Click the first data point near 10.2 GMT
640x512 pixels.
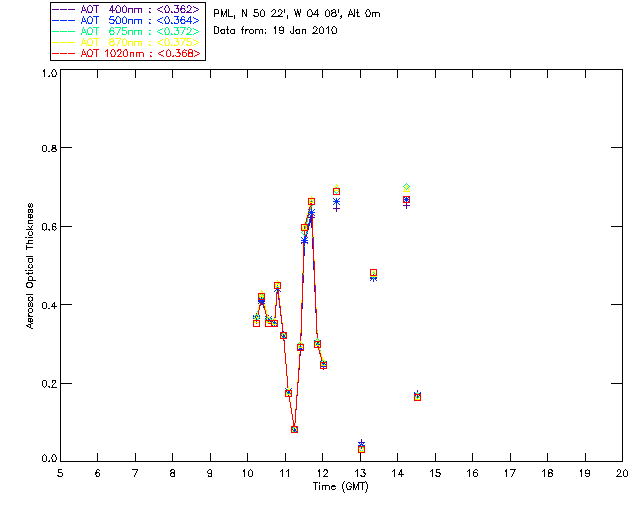pyautogui.click(x=256, y=323)
